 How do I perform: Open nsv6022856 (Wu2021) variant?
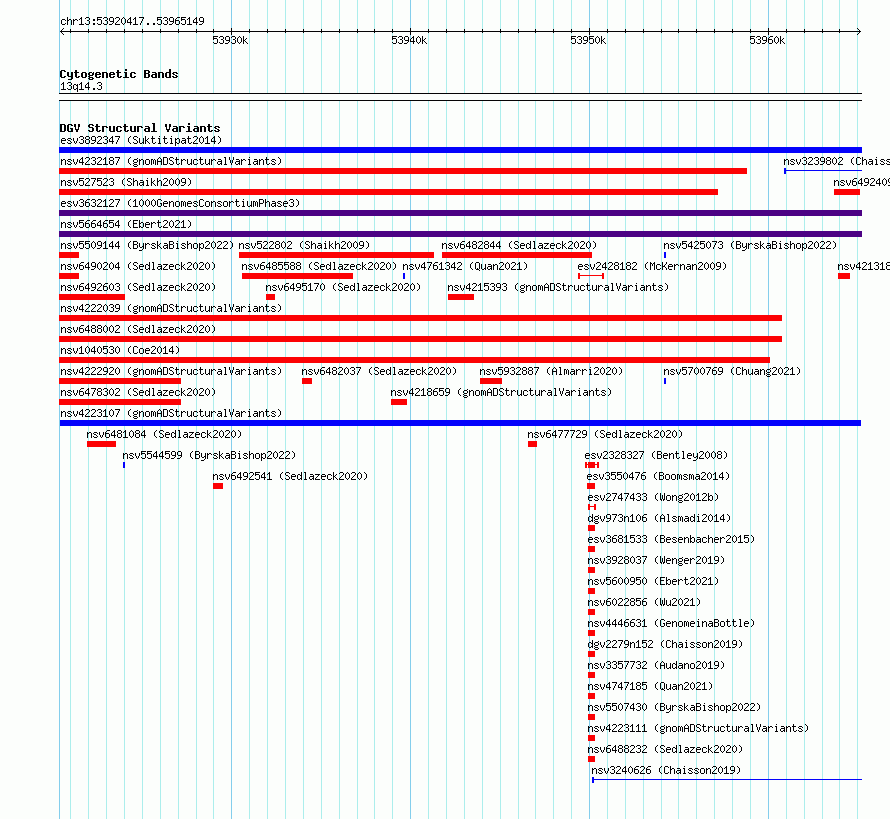[644, 602]
